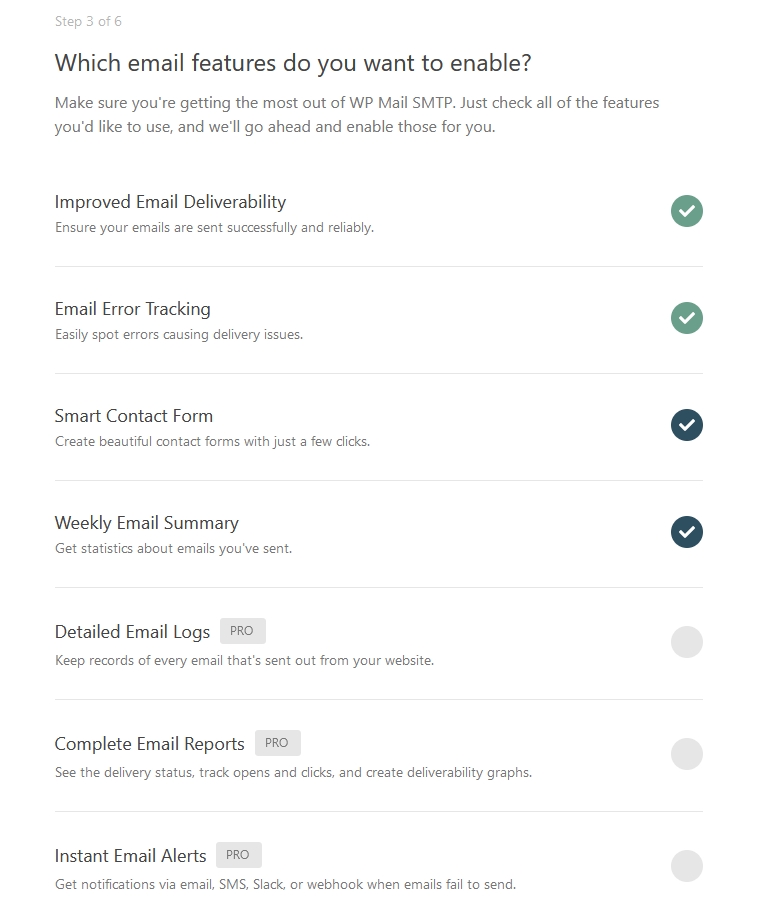Uncheck the Smart Contact Form option
The image size is (766, 923).
click(687, 425)
